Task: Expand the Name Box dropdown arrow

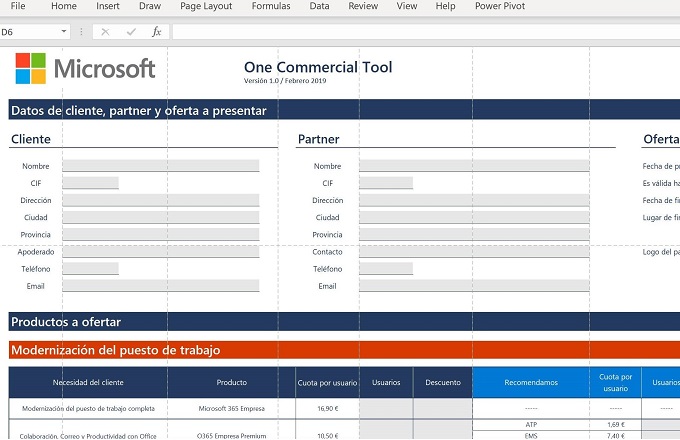Action: 64,32
